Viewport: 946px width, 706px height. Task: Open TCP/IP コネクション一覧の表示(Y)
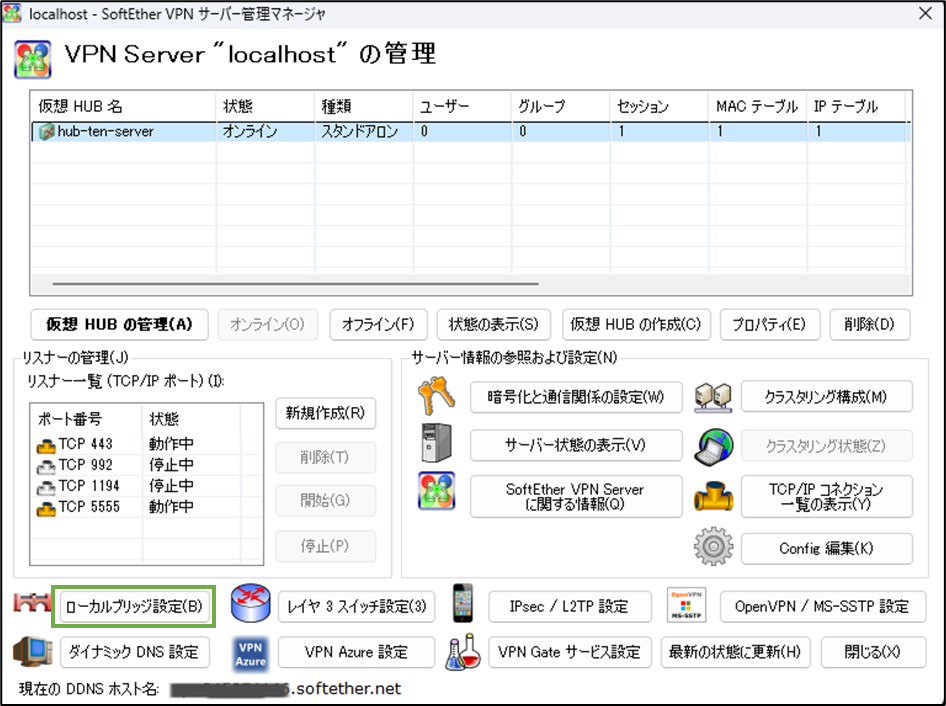(x=827, y=497)
